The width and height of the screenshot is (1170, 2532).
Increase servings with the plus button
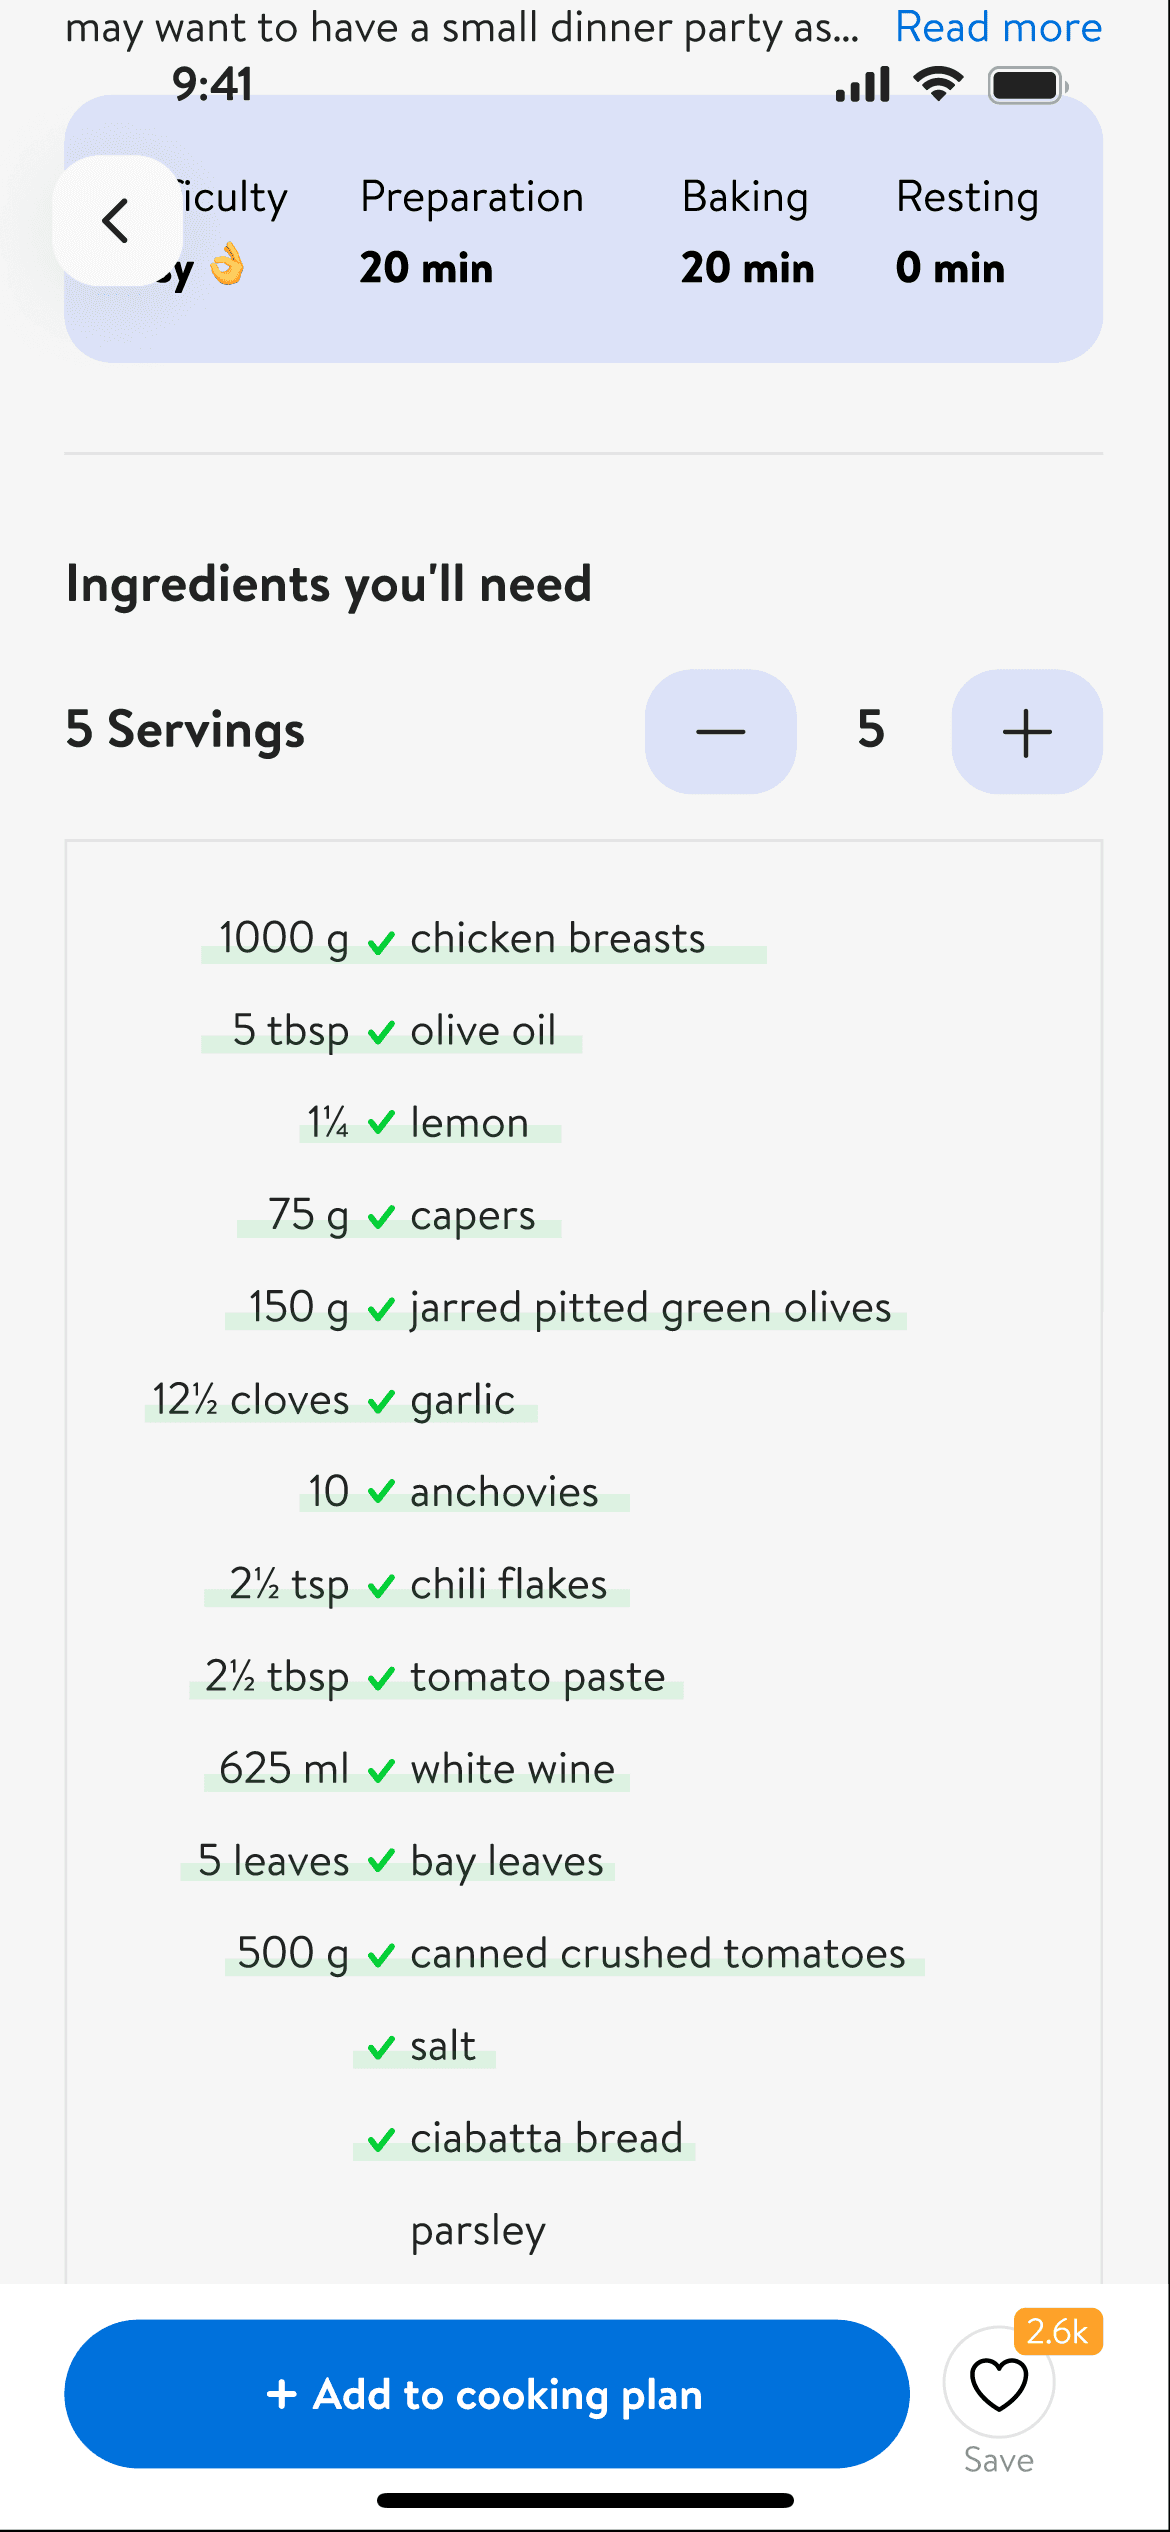[1027, 731]
